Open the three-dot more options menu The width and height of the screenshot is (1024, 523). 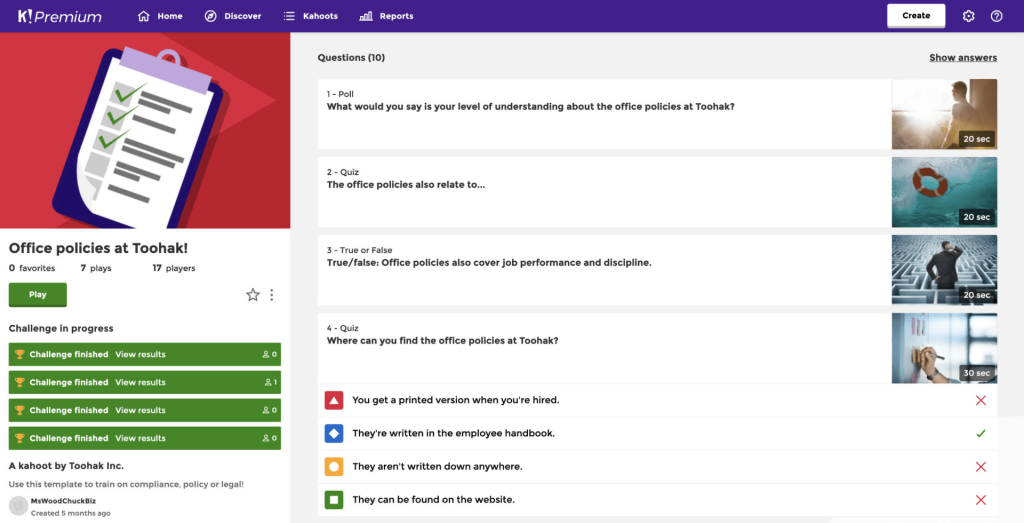[x=272, y=295]
